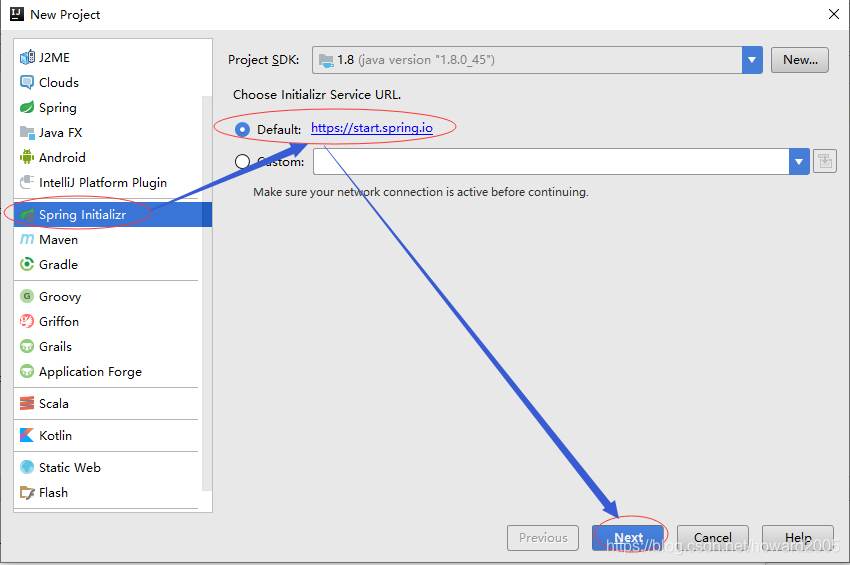850x565 pixels.
Task: Select the Groovy entry text
Action: (x=60, y=297)
